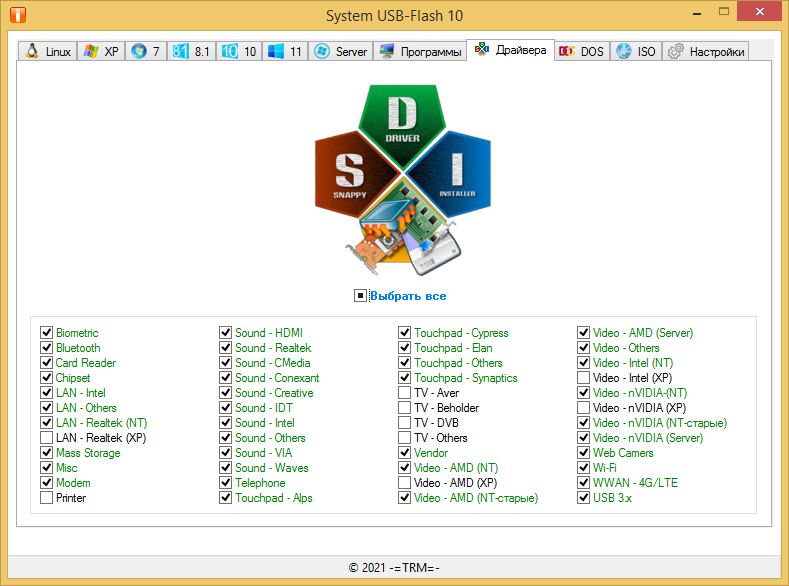This screenshot has height=586, width=789.
Task: Open the Windows 10 tab
Action: click(x=239, y=51)
